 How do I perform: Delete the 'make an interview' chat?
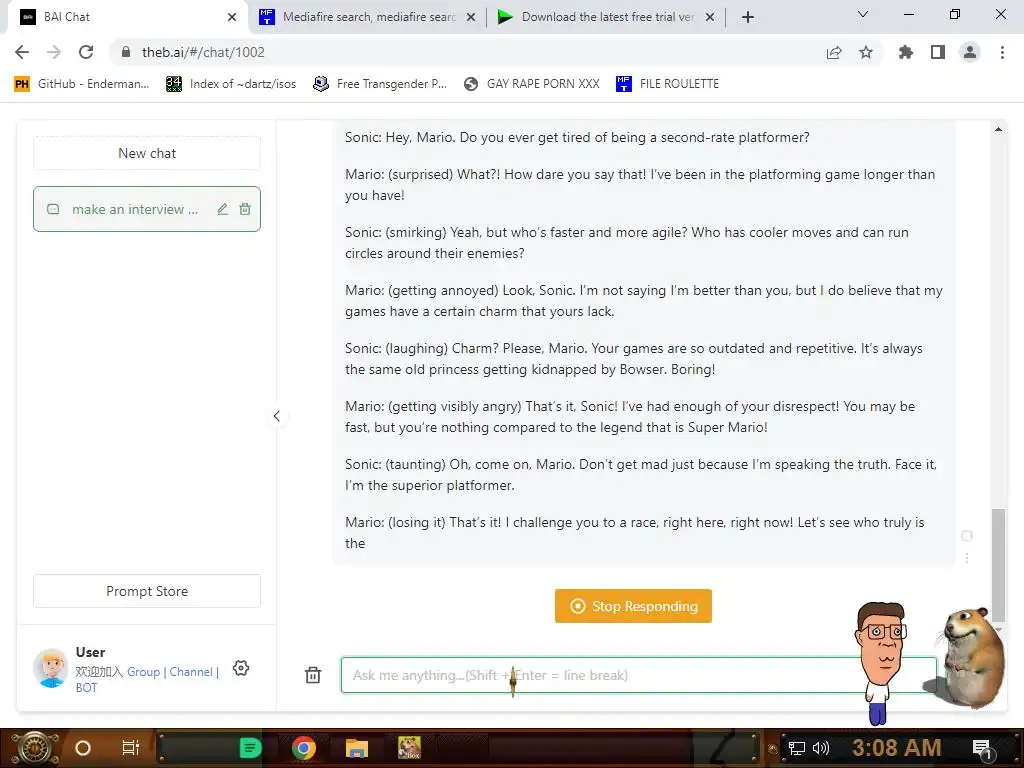(x=245, y=209)
